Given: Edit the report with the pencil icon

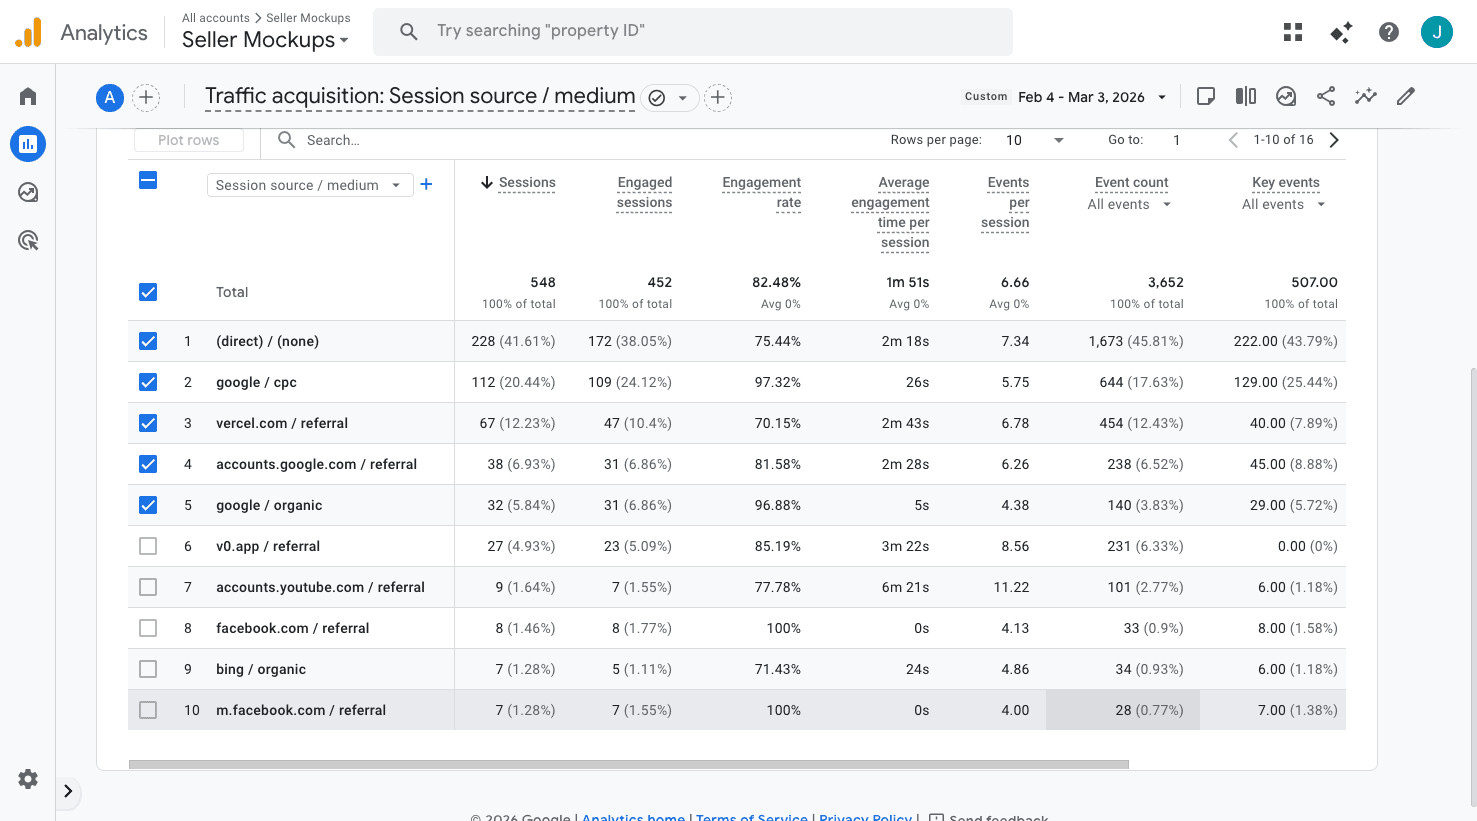Looking at the screenshot, I should 1405,96.
